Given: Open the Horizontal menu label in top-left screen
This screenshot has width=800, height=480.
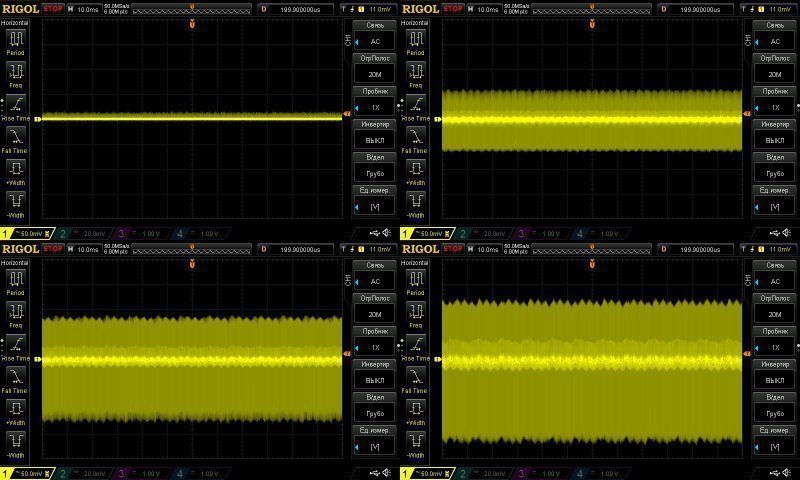Looking at the screenshot, I should (x=14, y=22).
